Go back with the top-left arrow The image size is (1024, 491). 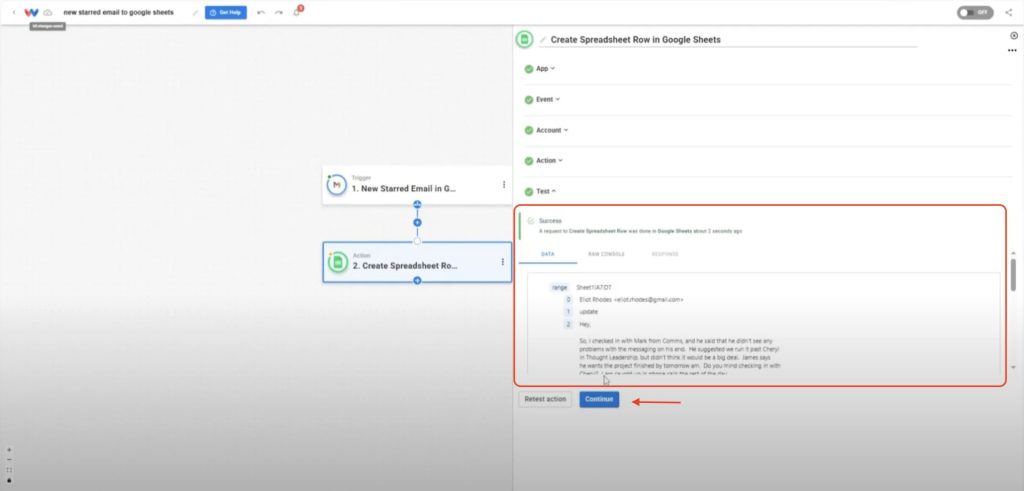point(14,12)
